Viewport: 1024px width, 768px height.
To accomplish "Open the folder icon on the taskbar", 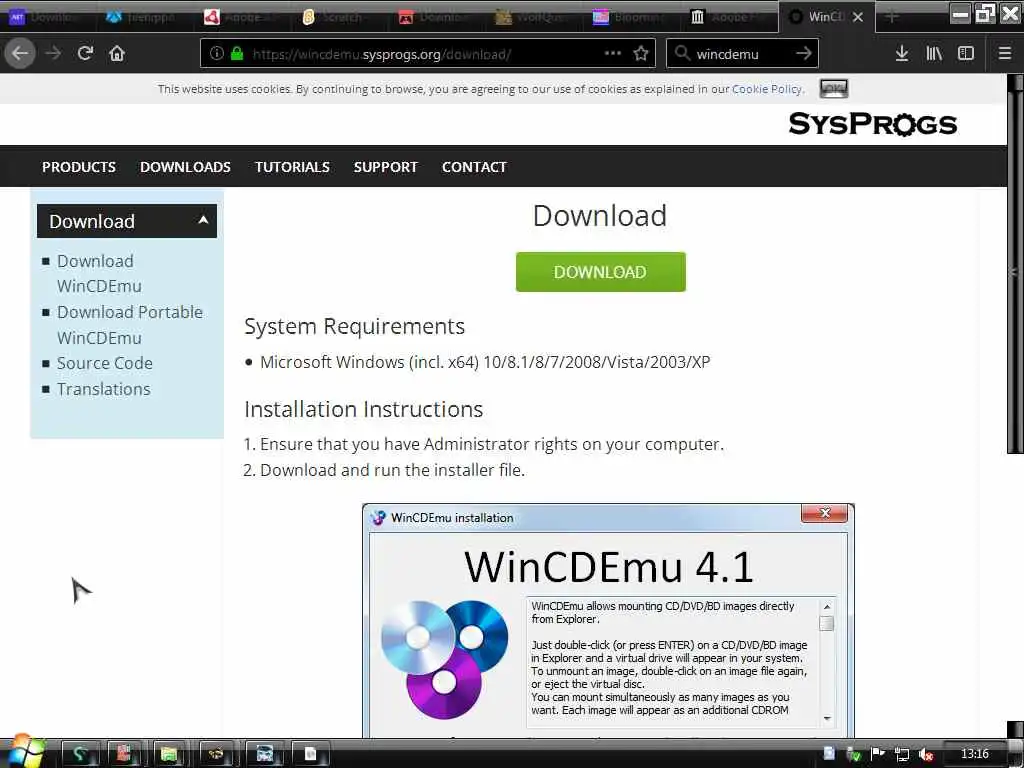I will [x=169, y=754].
